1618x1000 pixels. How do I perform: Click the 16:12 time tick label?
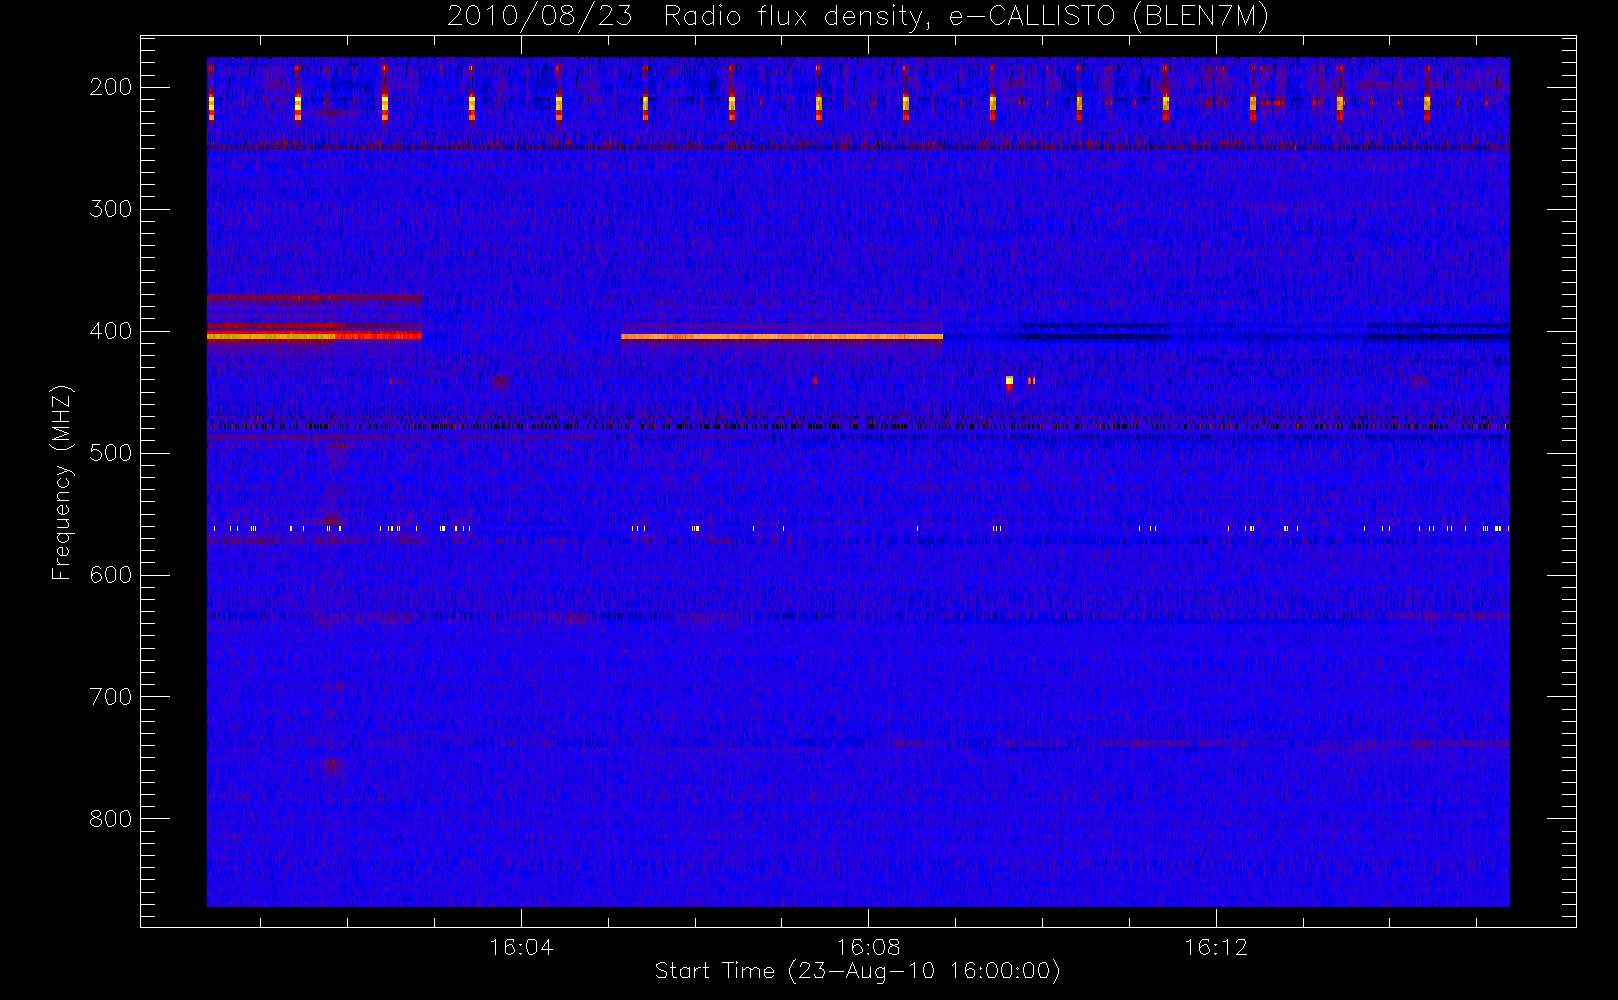click(x=1216, y=947)
